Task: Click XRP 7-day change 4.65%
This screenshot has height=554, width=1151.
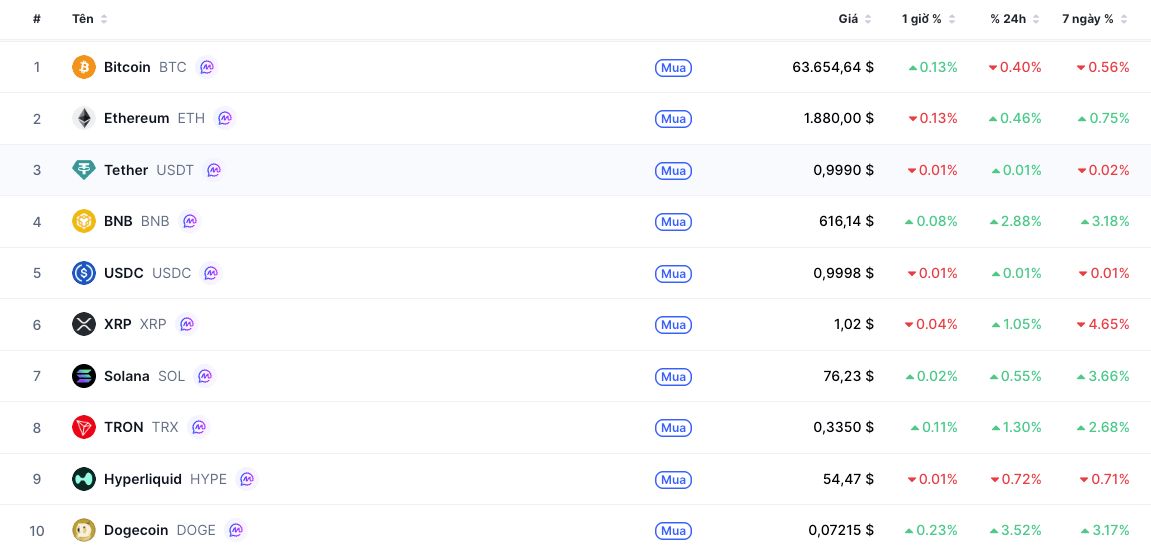Action: 1103,324
